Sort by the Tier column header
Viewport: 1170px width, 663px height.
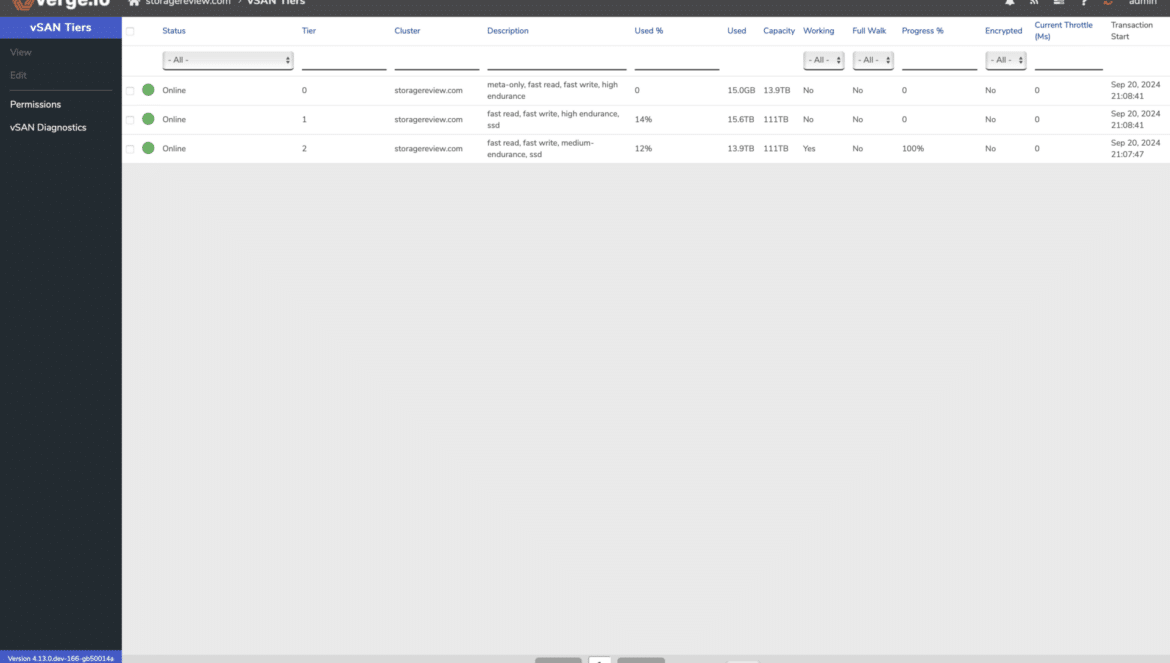309,31
